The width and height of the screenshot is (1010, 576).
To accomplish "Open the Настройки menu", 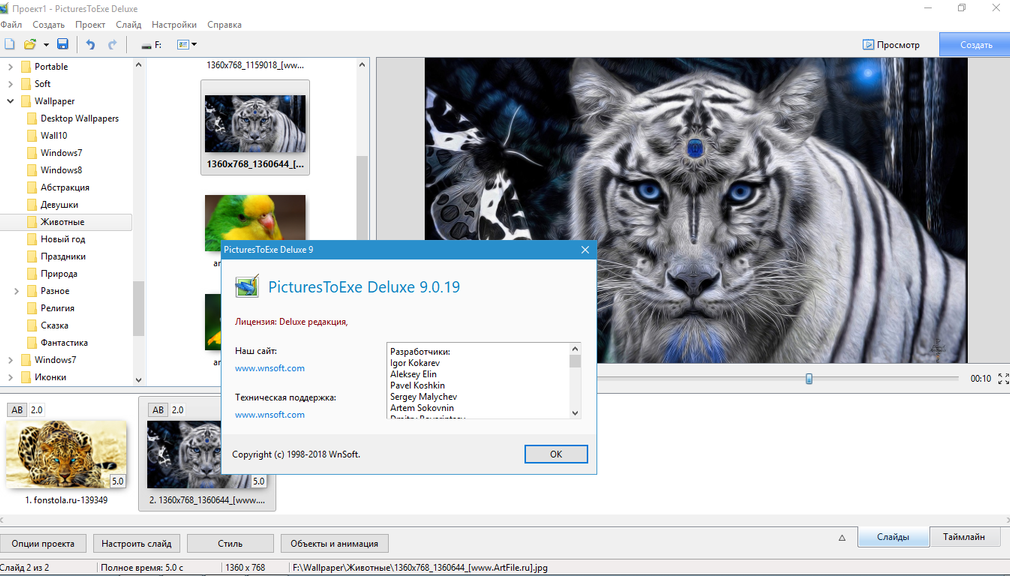I will point(174,24).
